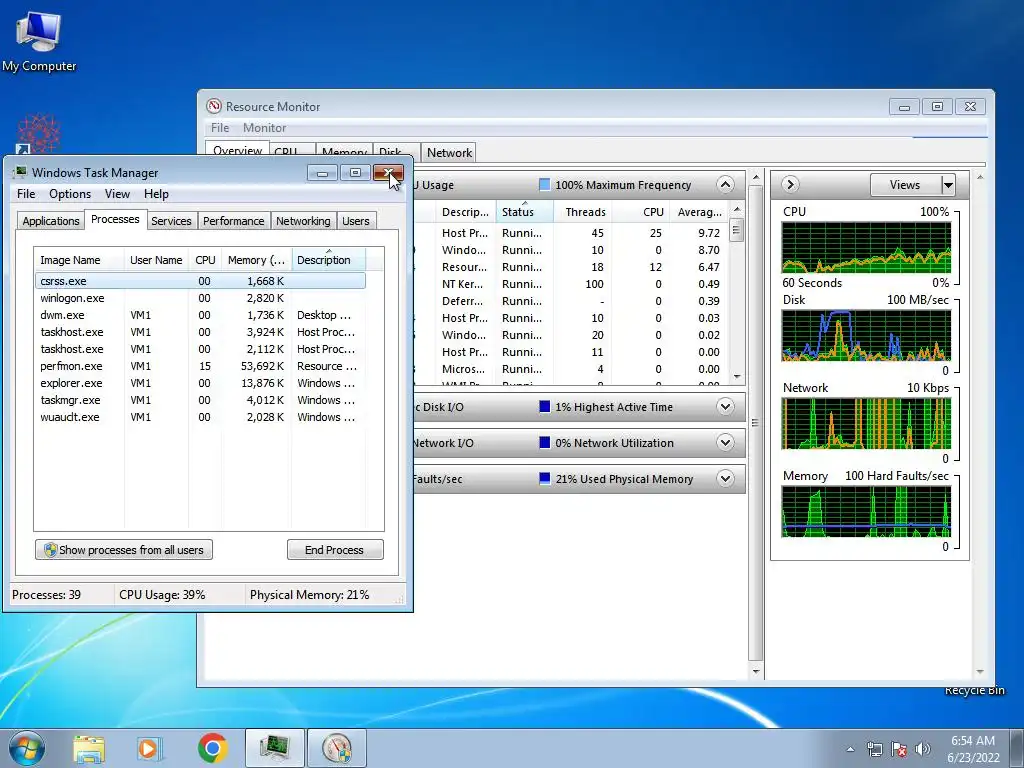Screen dimensions: 1024x768
Task: Switch to the Task Manager taskbar button
Action: pos(274,748)
